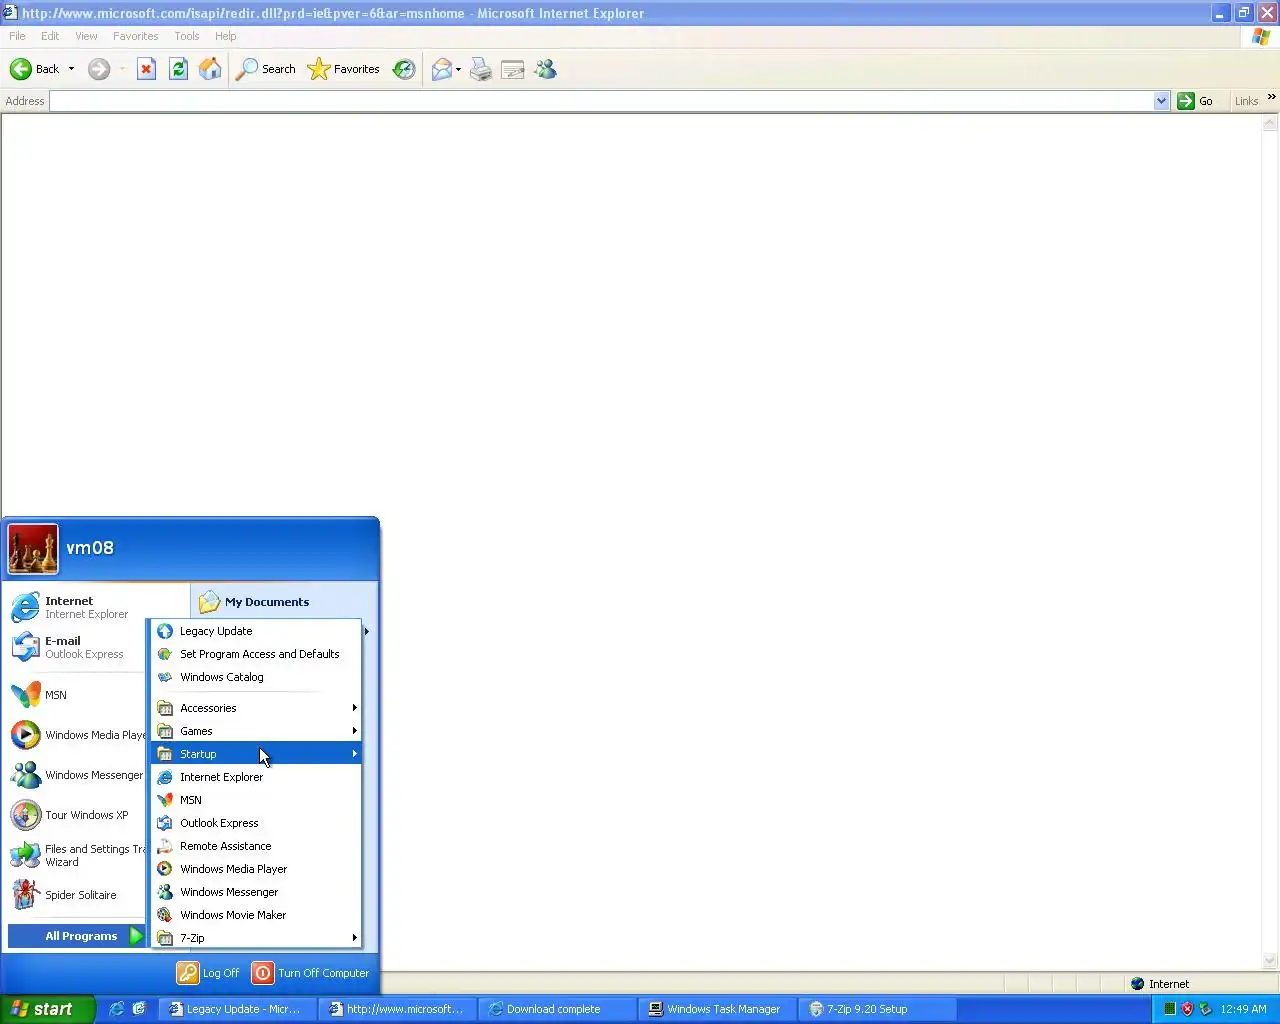The image size is (1280, 1024).
Task: Launch Remote Assistance from programs list
Action: click(256, 846)
